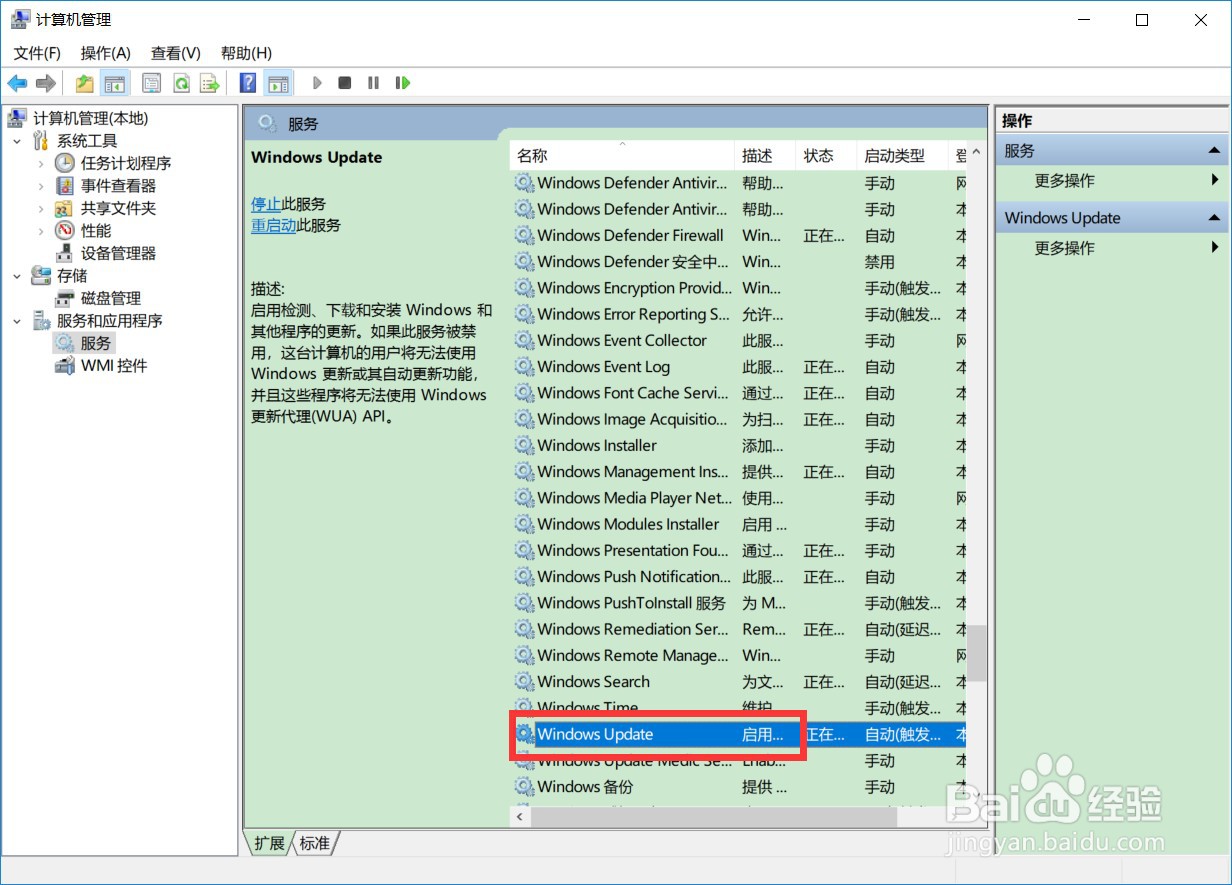1232x885 pixels.
Task: Select 计算机管理(本地) root node
Action: [x=90, y=118]
